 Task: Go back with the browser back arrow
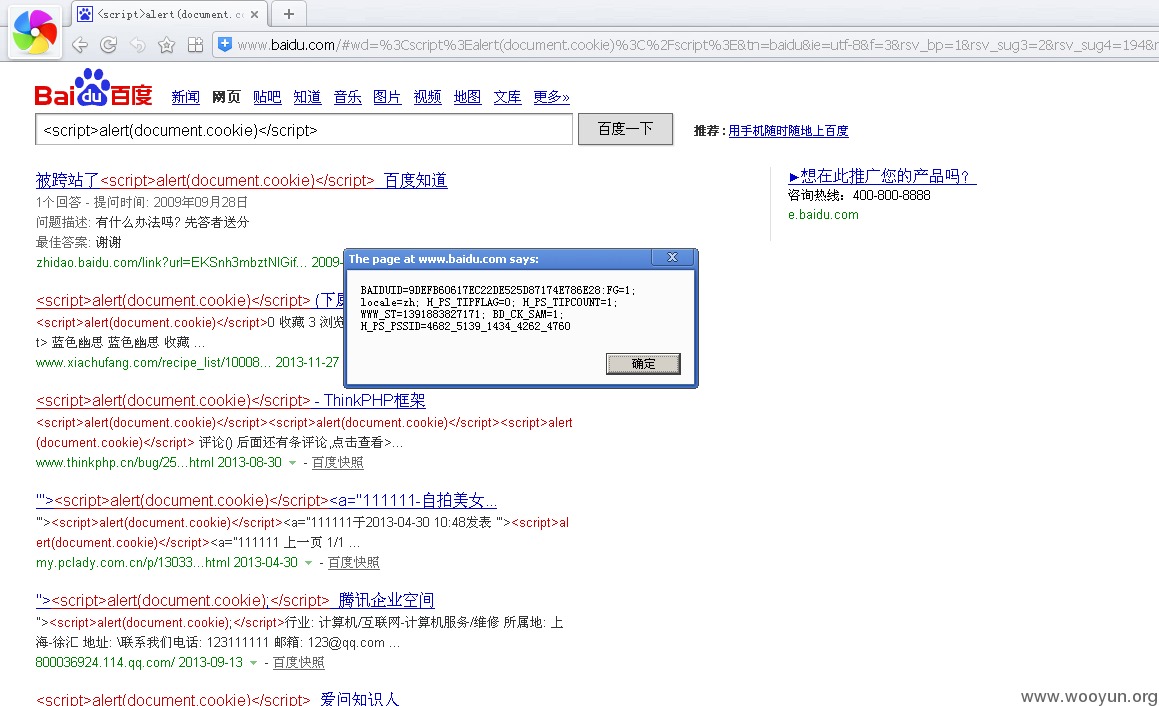pos(80,45)
